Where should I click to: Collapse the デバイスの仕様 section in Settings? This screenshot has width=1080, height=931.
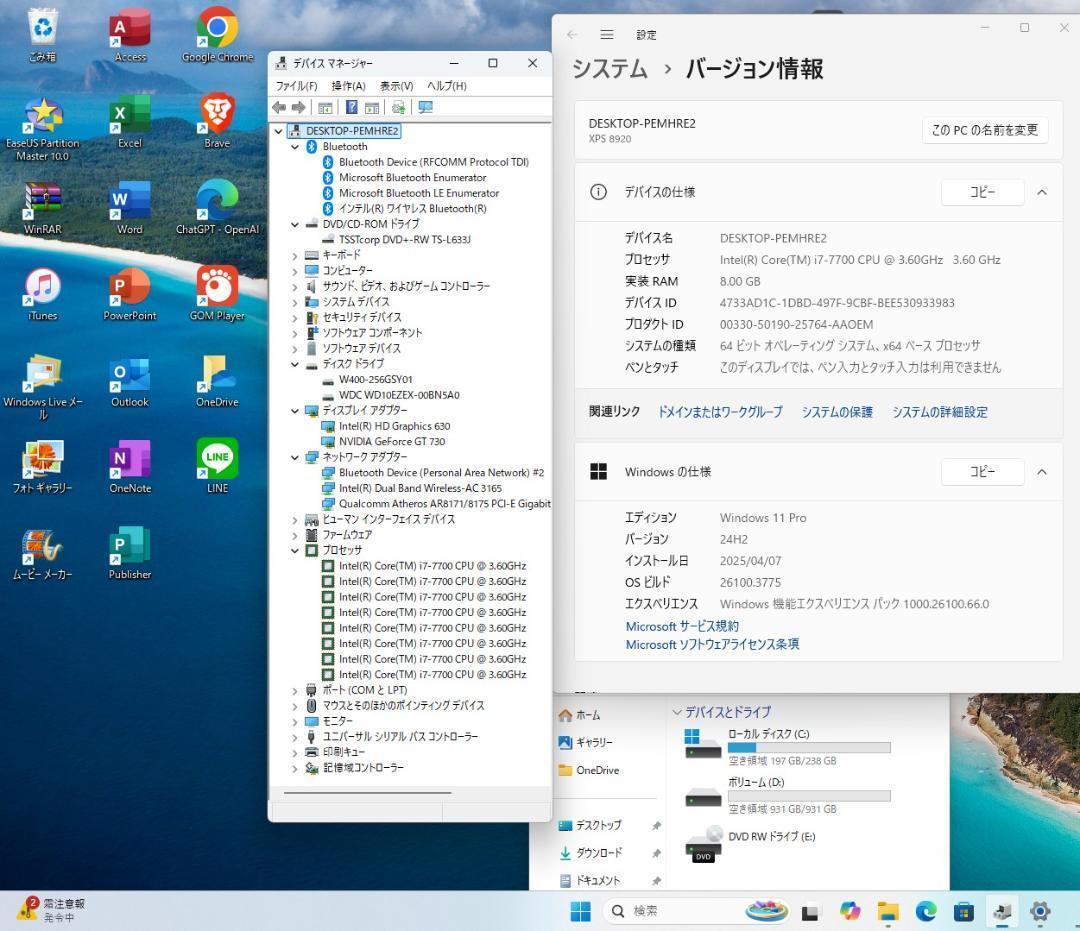[x=1042, y=191]
